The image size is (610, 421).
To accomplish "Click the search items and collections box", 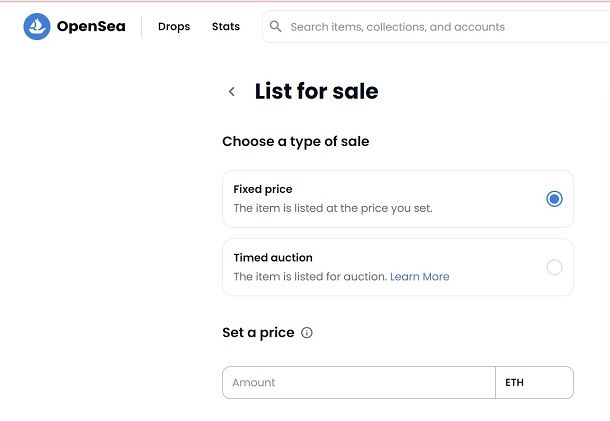I will point(436,27).
